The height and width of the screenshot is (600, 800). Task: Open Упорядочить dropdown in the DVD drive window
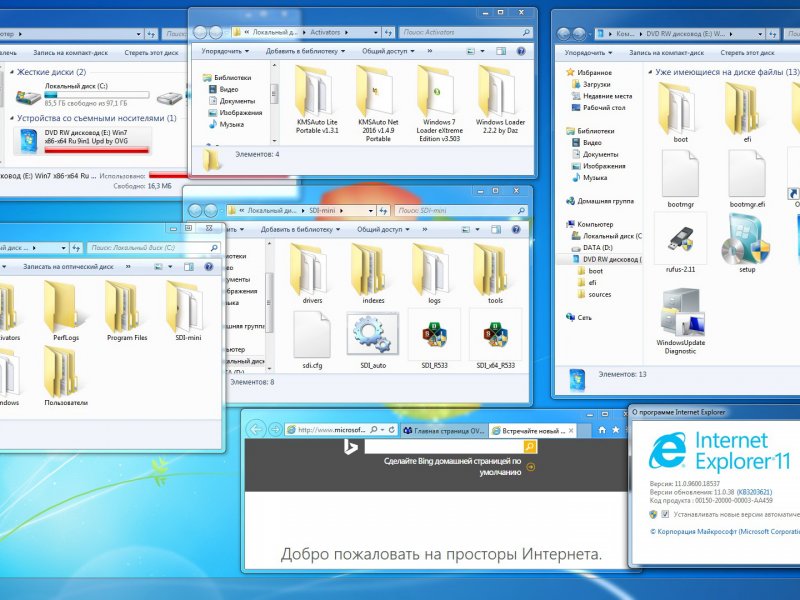point(588,53)
